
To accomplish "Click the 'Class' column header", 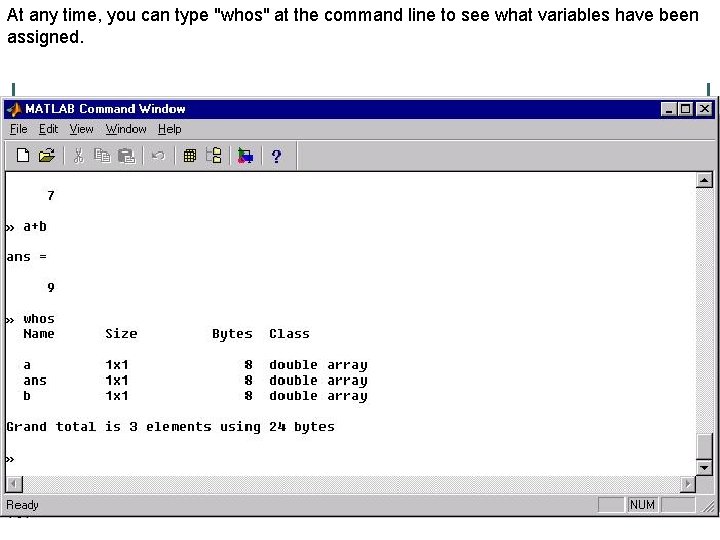I will [x=289, y=334].
